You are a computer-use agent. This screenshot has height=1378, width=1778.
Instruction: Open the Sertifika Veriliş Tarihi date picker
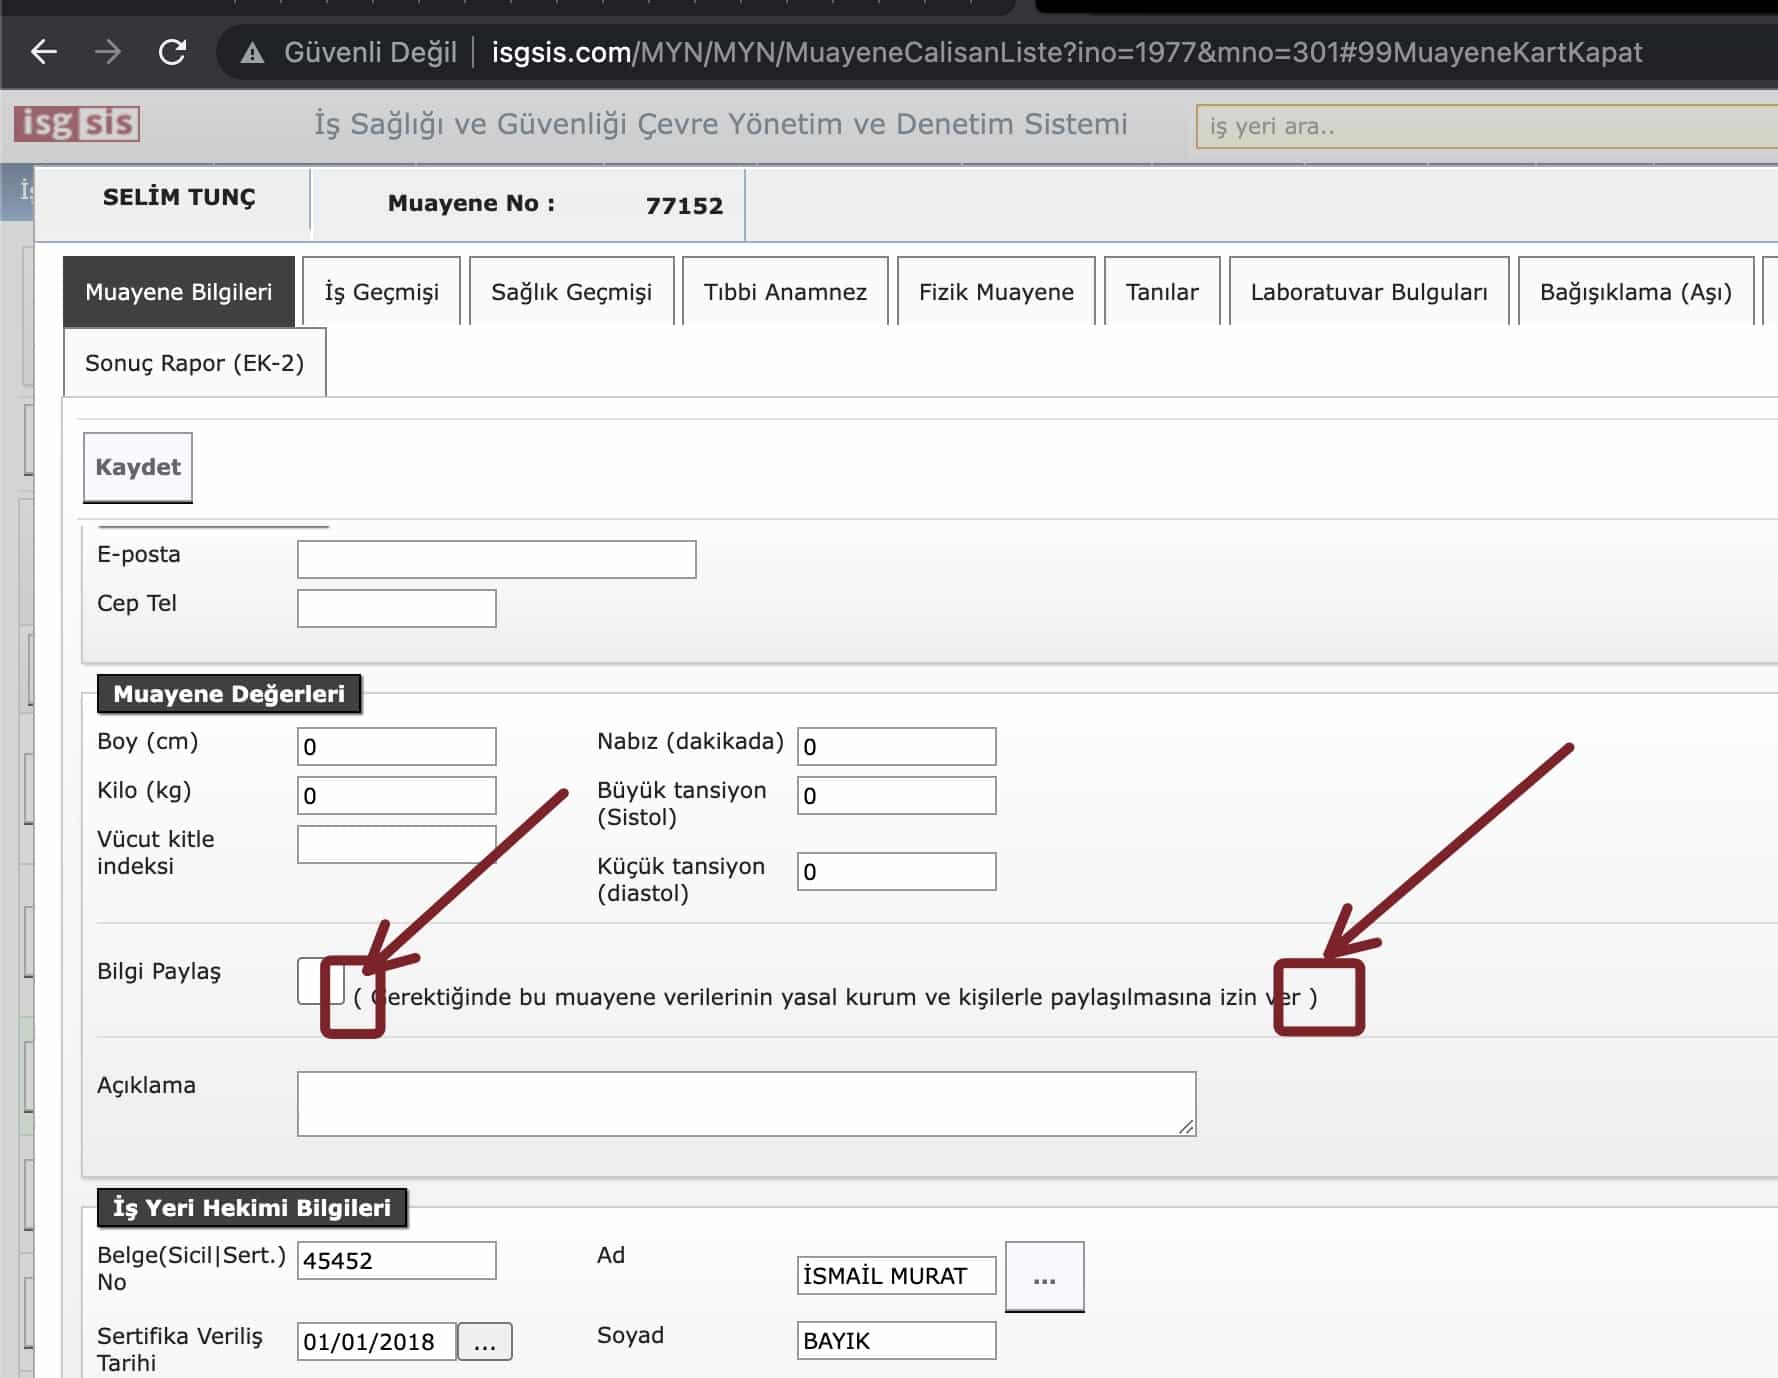(x=484, y=1342)
